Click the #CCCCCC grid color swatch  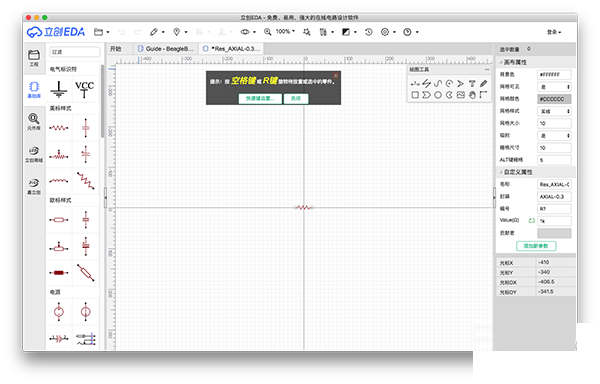coord(554,99)
